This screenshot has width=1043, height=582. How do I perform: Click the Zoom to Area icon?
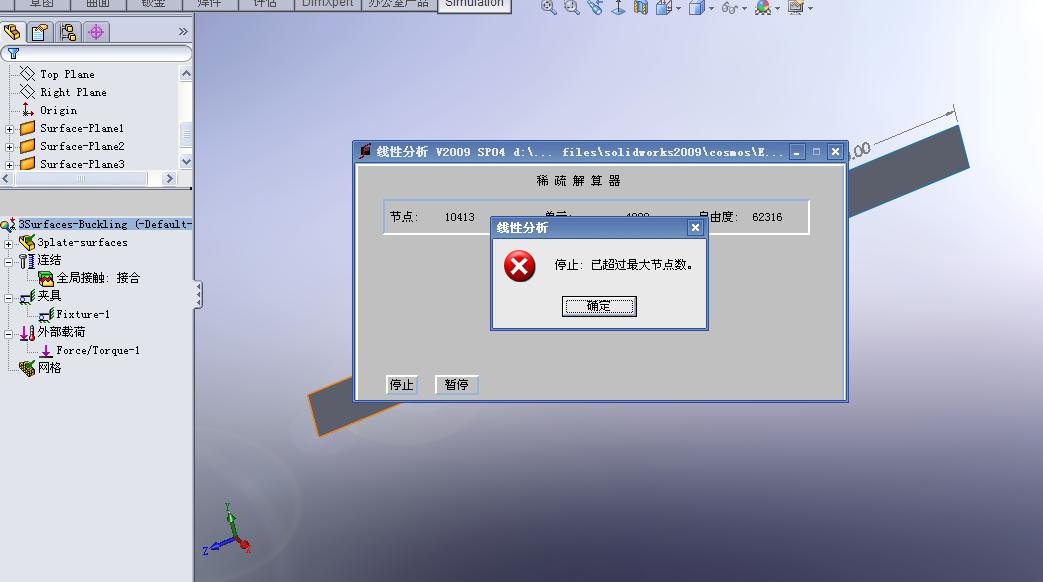[571, 7]
